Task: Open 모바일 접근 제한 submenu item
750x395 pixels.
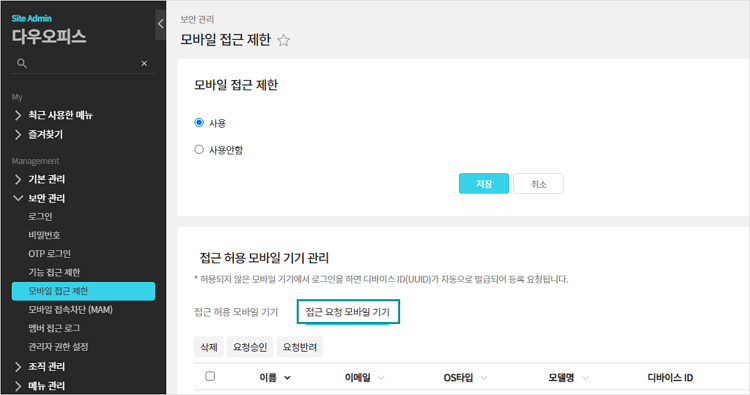Action: coord(83,291)
